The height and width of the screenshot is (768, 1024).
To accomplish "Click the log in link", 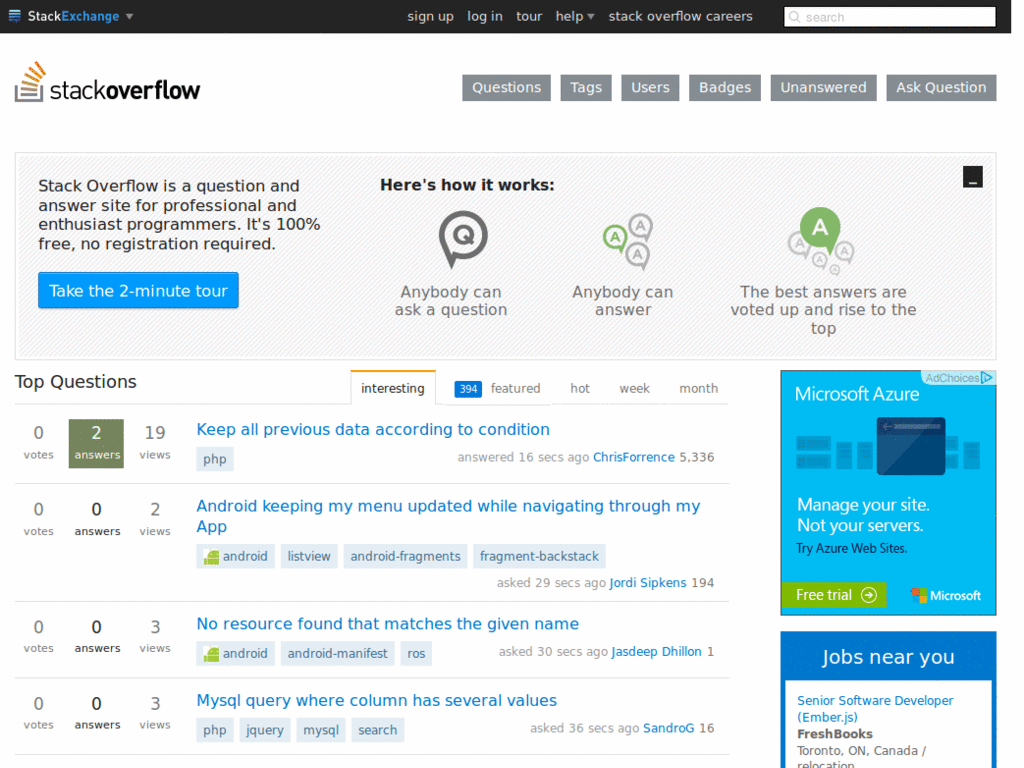I will pyautogui.click(x=485, y=16).
